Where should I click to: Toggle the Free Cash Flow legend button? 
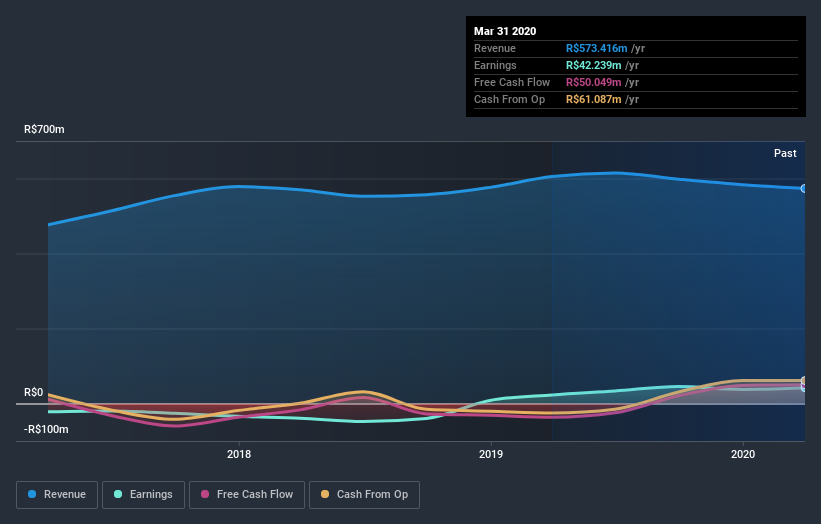(247, 495)
